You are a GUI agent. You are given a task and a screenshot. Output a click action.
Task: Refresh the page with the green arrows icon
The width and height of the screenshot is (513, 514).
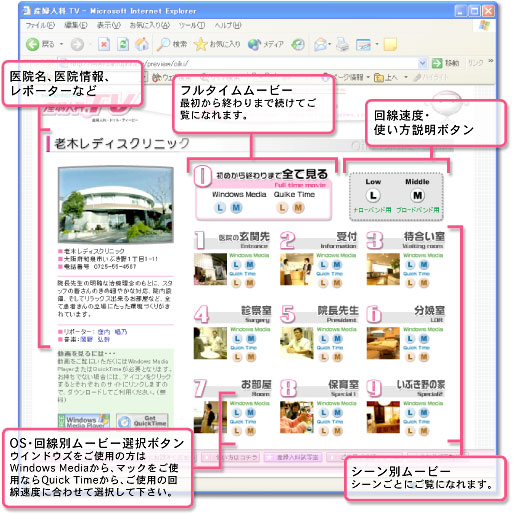click(123, 44)
